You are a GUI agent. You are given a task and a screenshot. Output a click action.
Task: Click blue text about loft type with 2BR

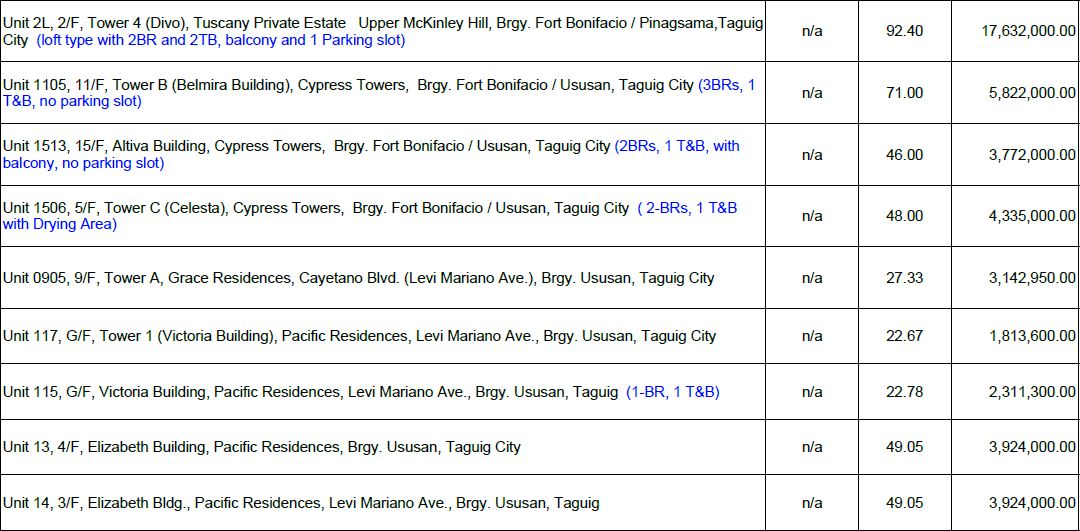tap(220, 41)
